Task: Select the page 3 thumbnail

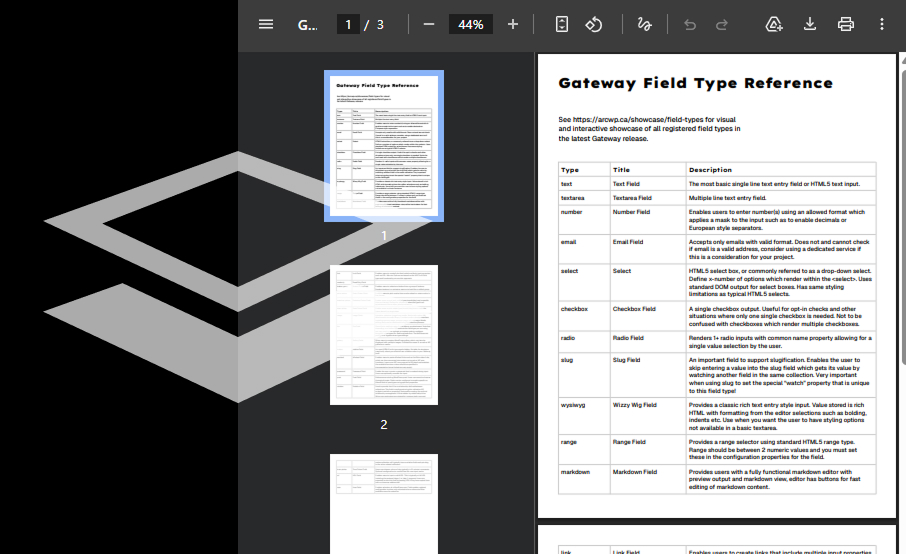Action: pos(384,504)
